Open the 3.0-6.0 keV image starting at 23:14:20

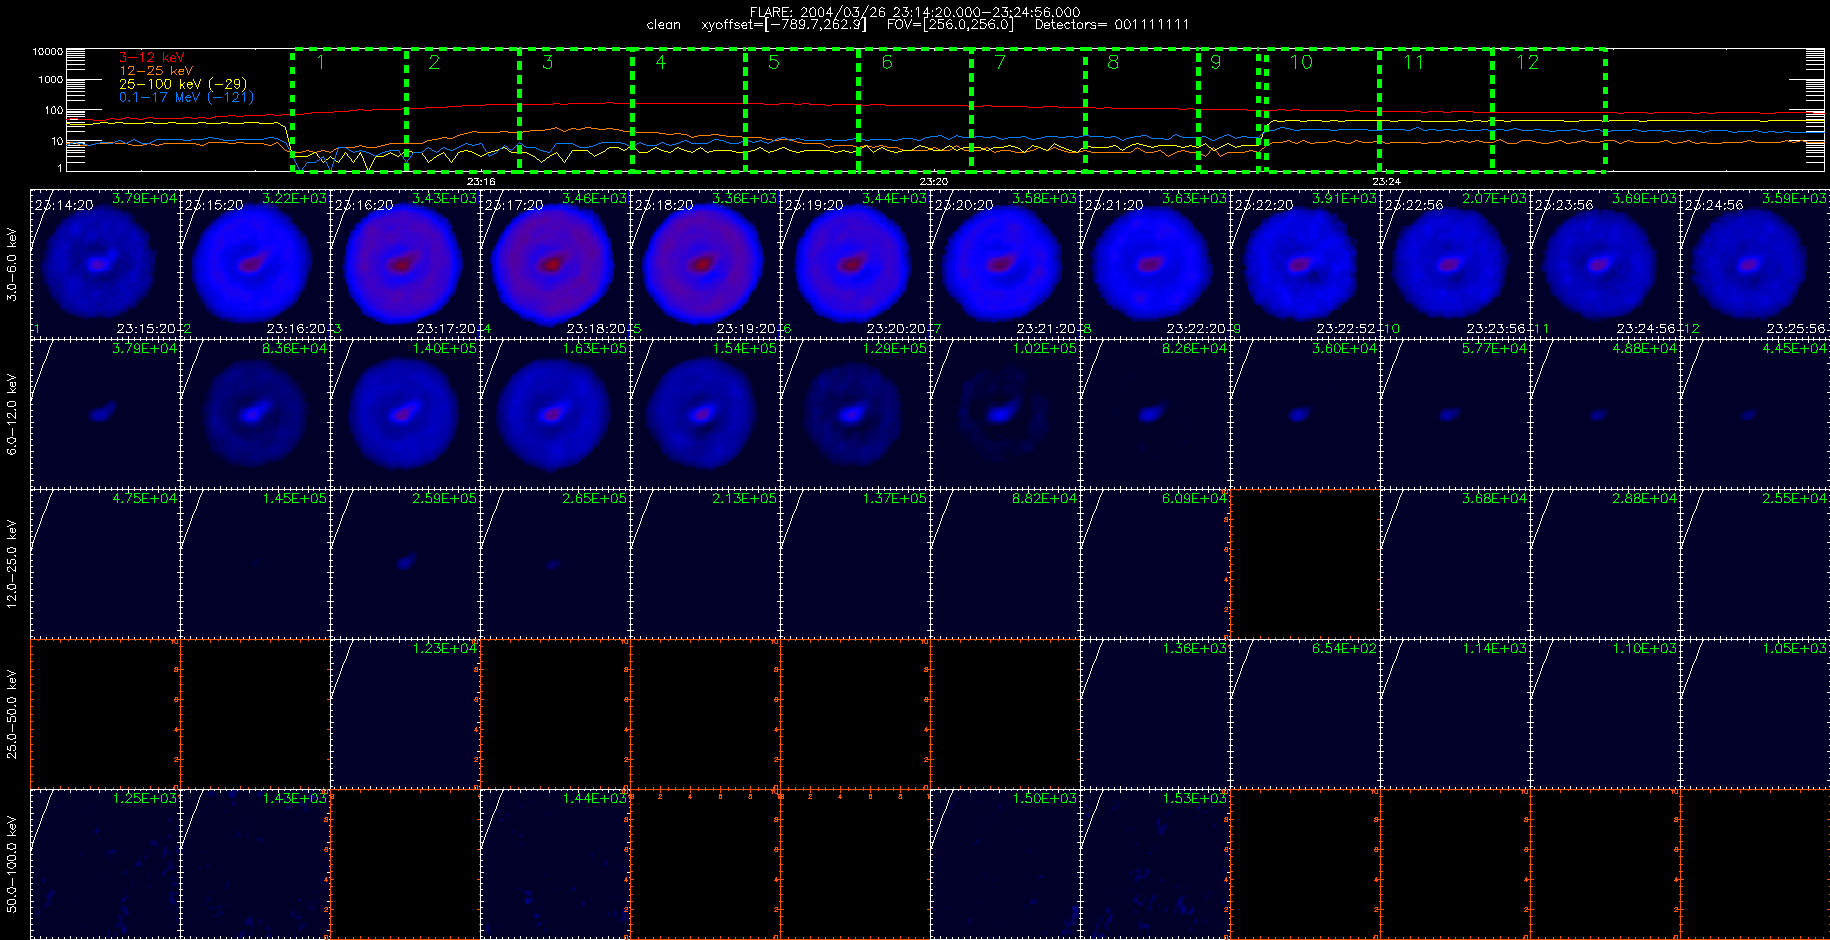tap(105, 264)
